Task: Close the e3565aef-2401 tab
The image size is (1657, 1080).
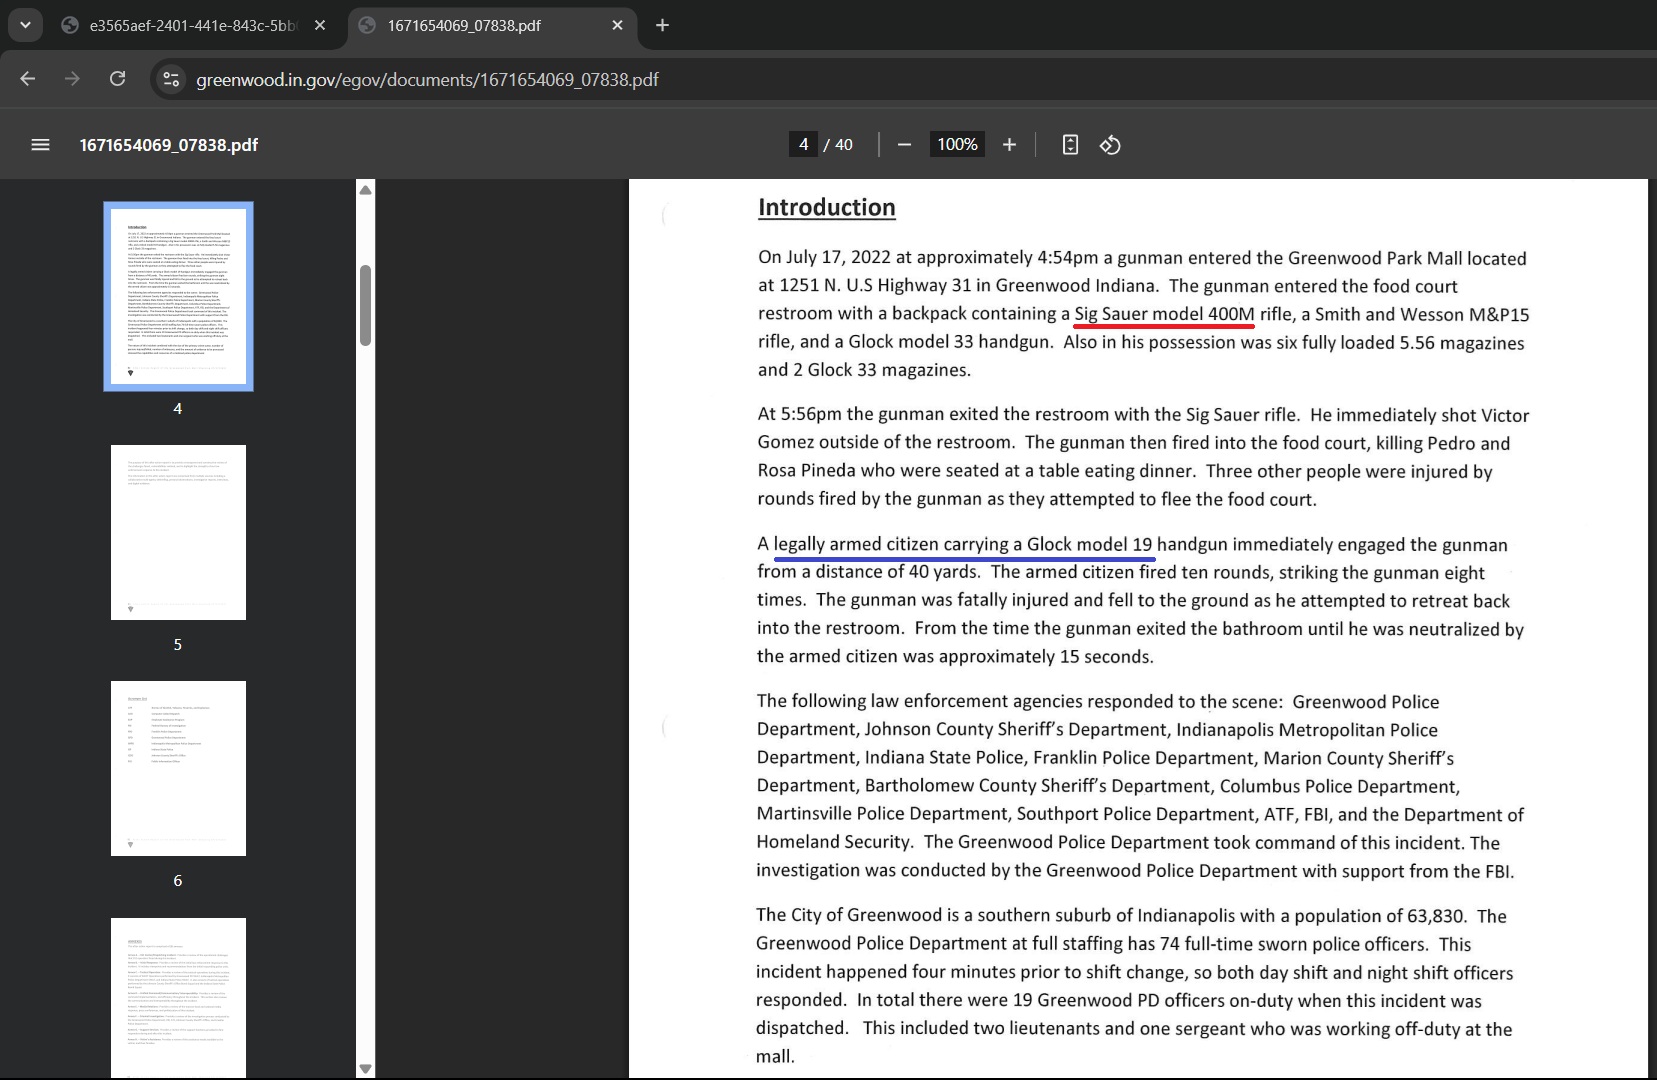Action: click(320, 26)
